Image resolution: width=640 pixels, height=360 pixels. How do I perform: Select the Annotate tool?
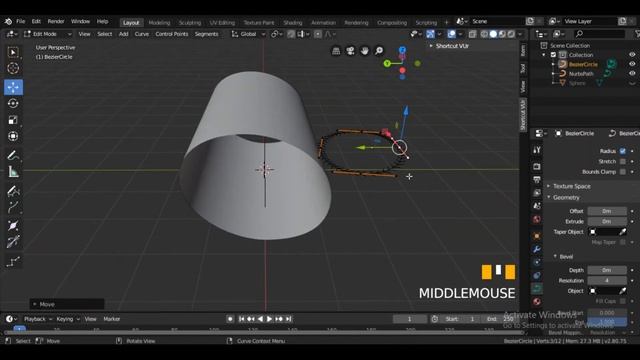point(13,155)
